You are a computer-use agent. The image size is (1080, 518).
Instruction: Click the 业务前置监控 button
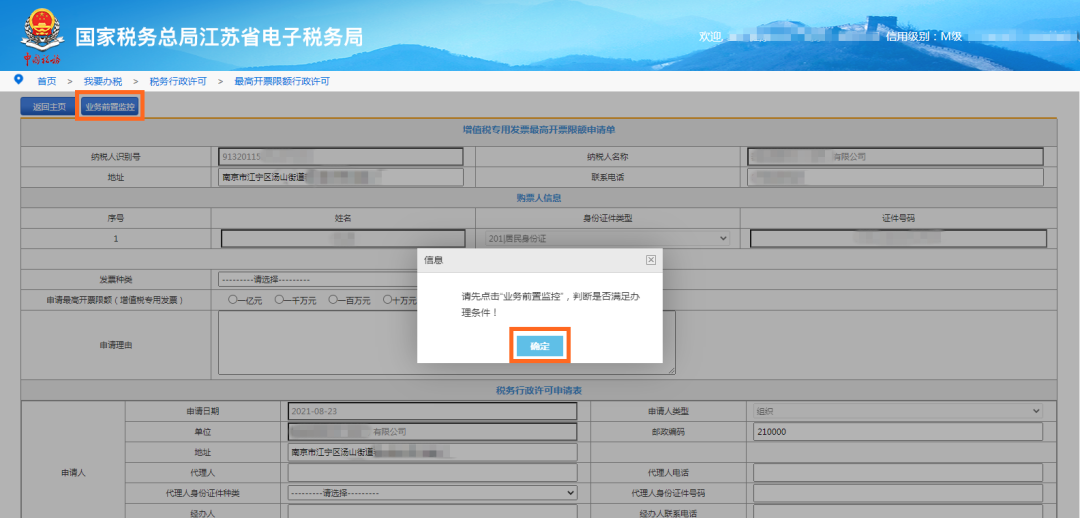coord(110,107)
